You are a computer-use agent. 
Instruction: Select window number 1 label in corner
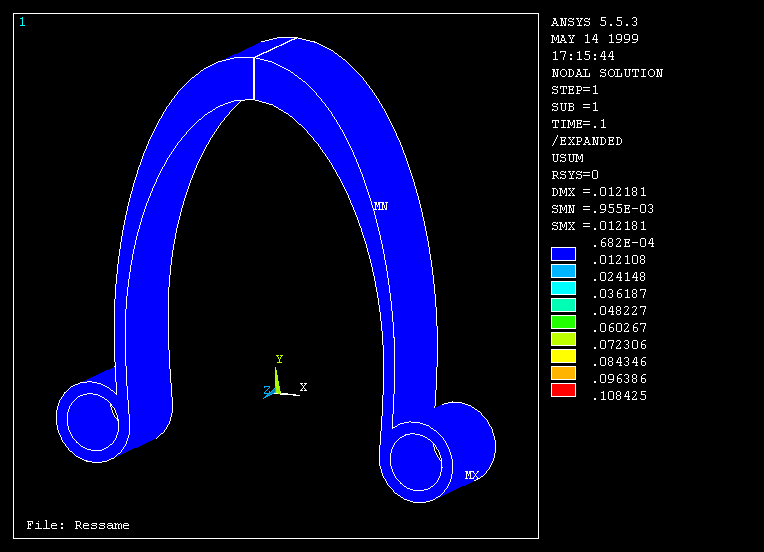[x=22, y=22]
